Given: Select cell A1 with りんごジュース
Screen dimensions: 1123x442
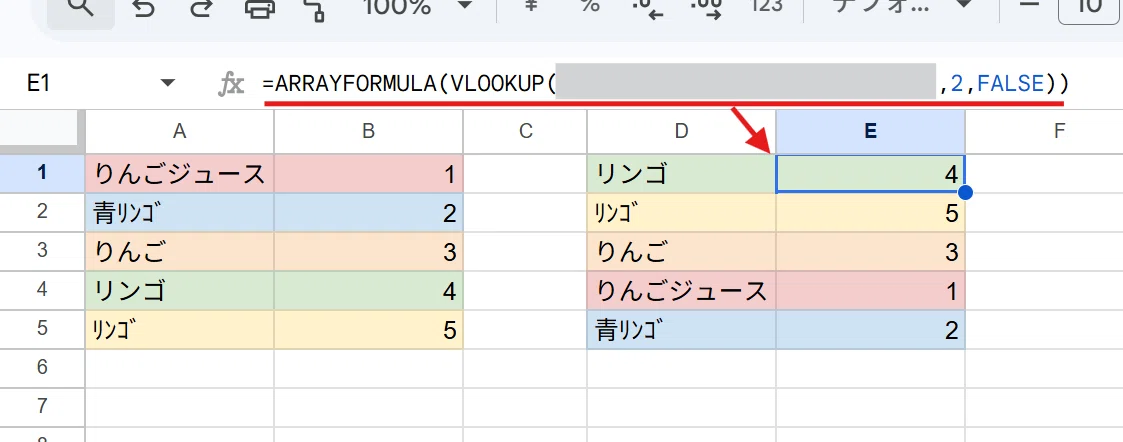Looking at the screenshot, I should pos(179,173).
